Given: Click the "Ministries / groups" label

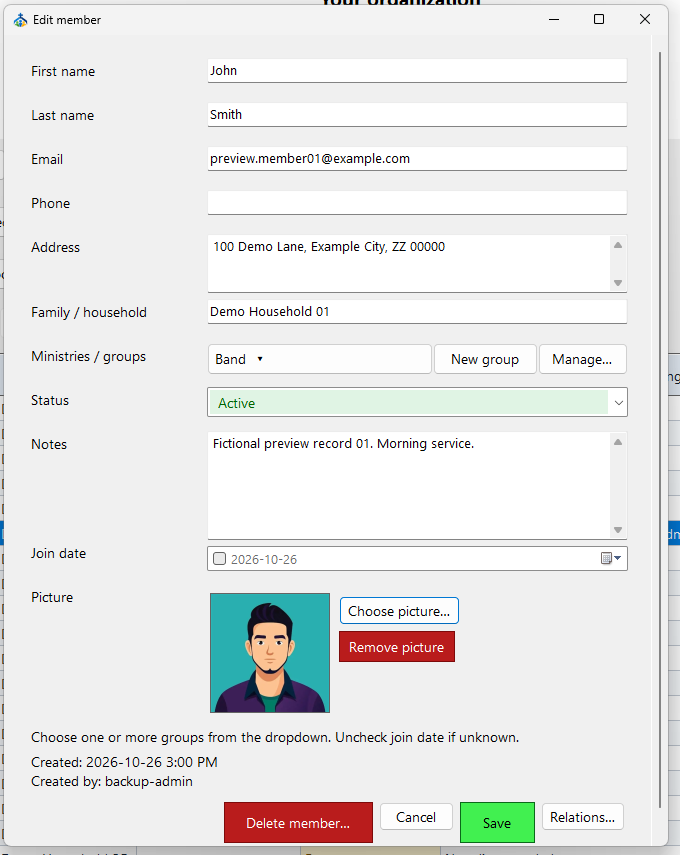Looking at the screenshot, I should tap(88, 357).
